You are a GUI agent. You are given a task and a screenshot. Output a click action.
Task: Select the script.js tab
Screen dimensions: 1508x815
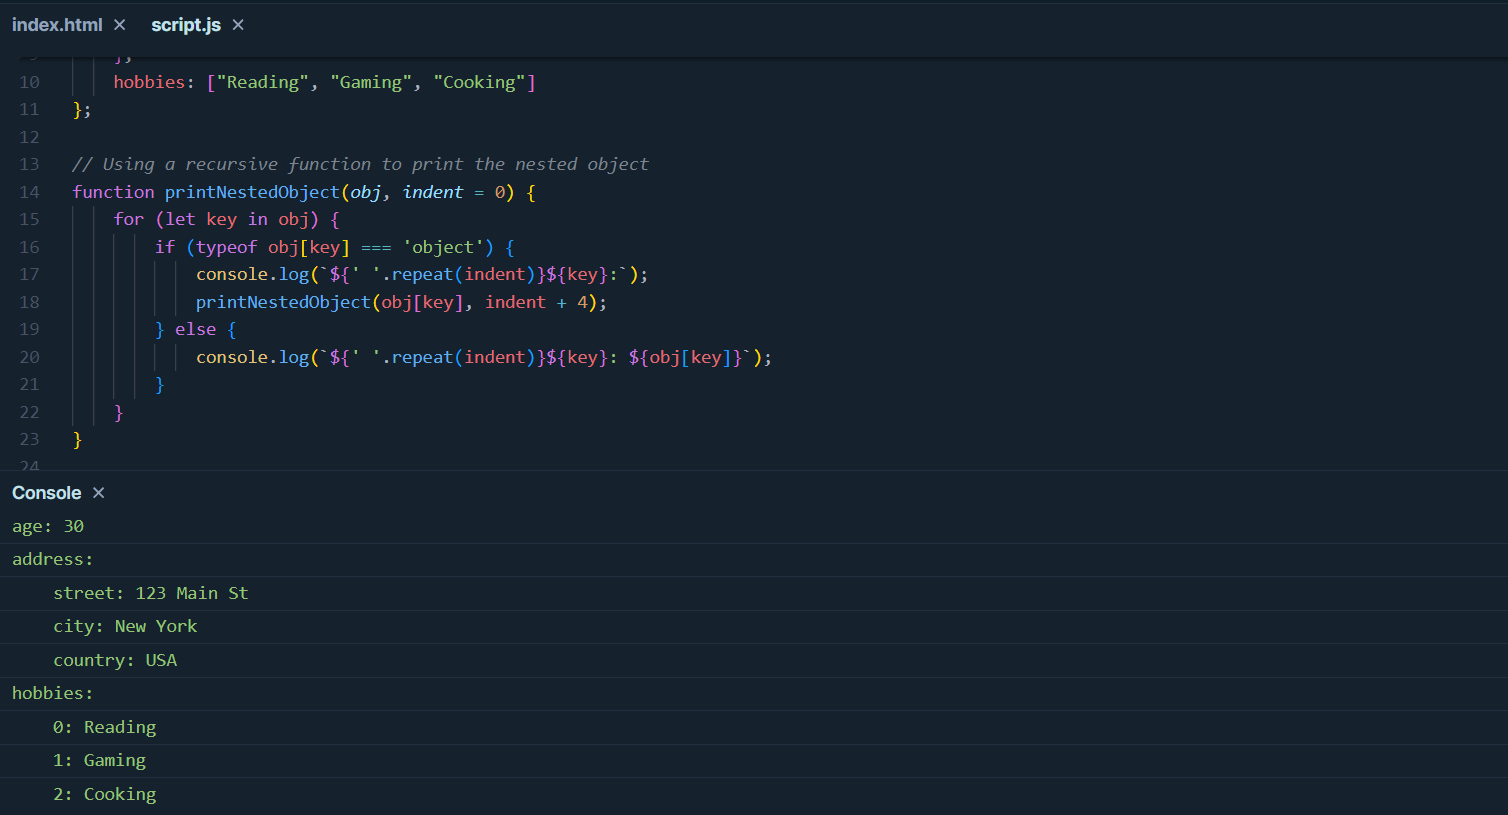186,25
